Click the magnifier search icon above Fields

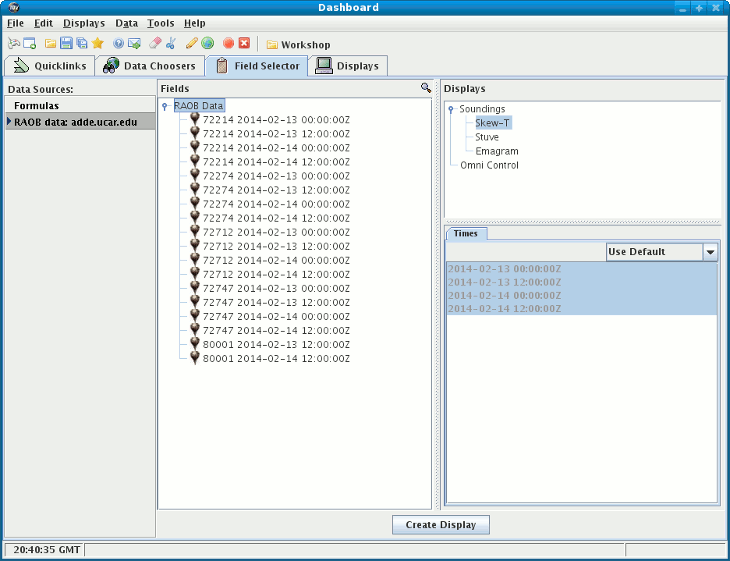[426, 89]
